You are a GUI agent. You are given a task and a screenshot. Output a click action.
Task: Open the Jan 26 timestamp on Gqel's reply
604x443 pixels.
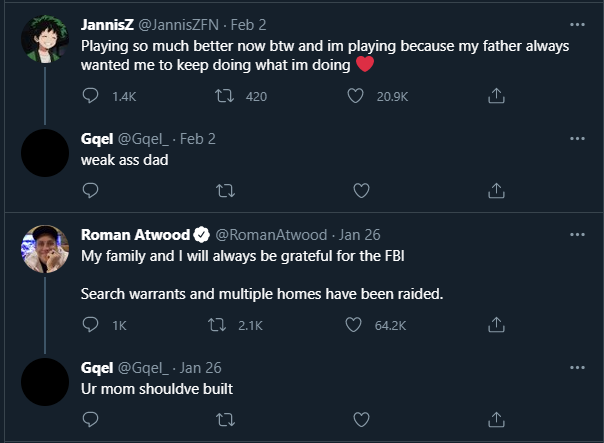(x=203, y=367)
